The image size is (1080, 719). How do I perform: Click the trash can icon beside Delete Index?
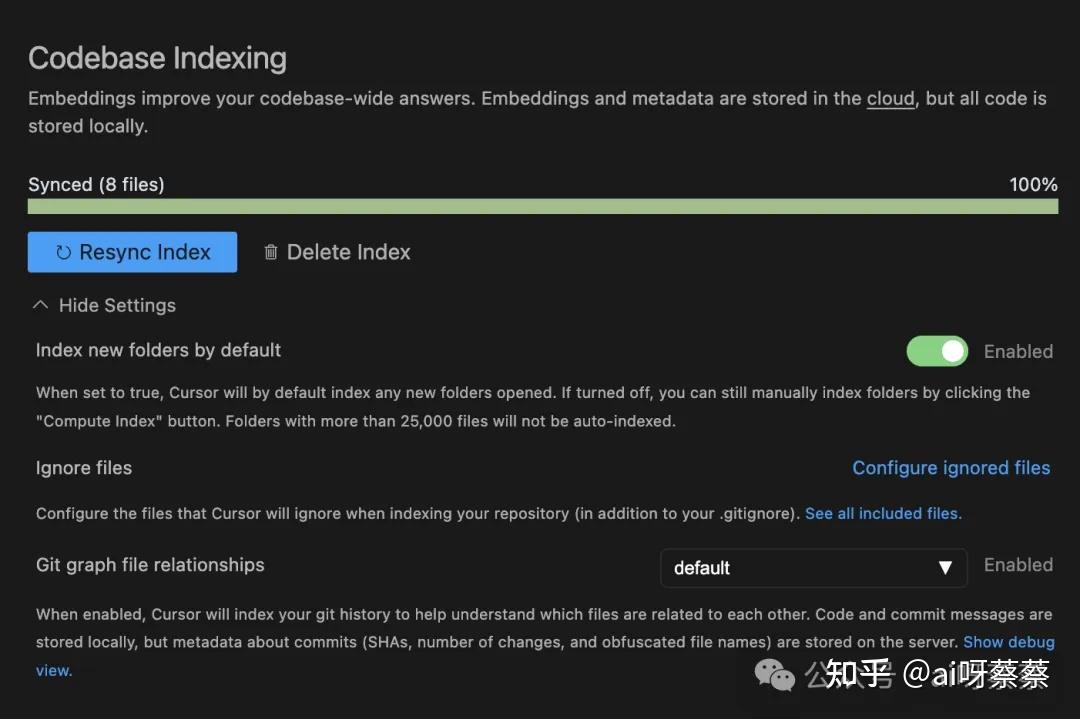pyautogui.click(x=270, y=253)
